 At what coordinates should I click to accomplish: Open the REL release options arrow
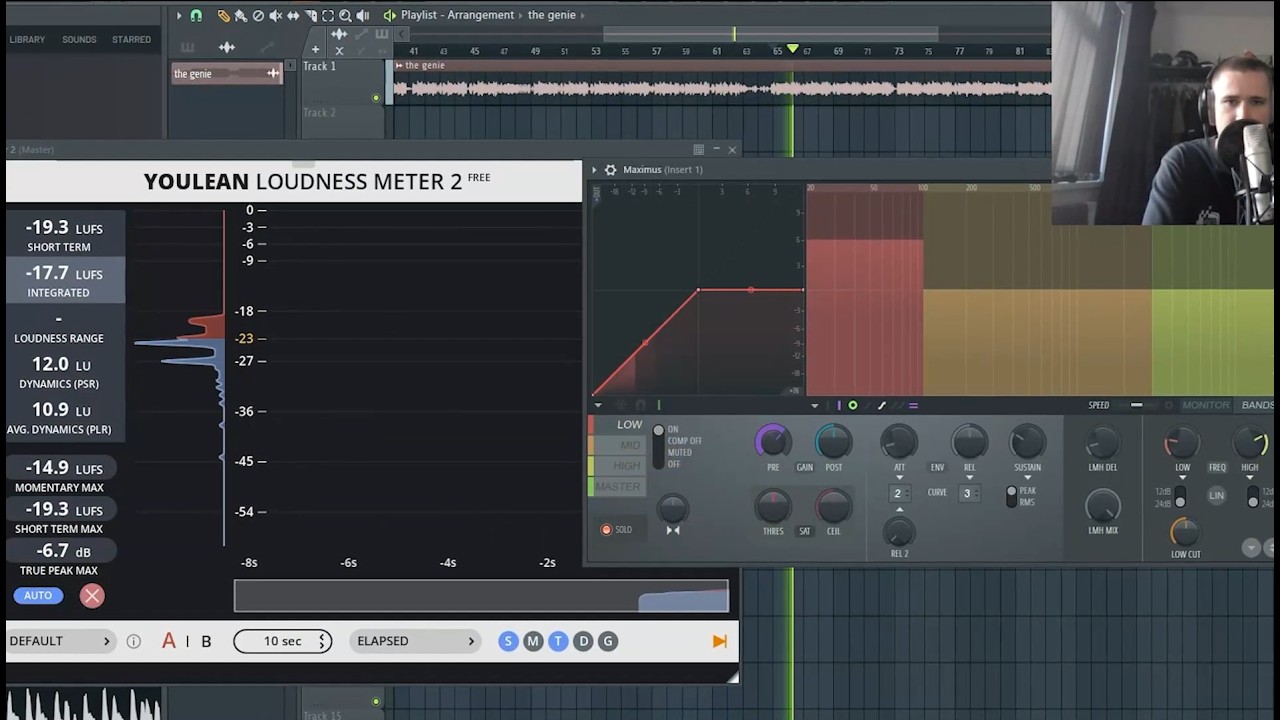point(969,477)
